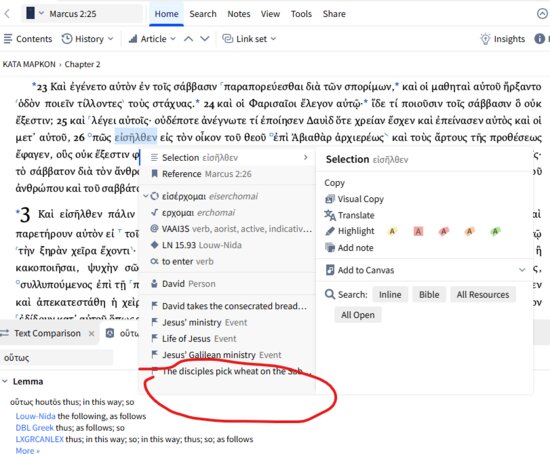Close the Text Comparison tab
This screenshot has height=455, width=550.
[x=92, y=334]
